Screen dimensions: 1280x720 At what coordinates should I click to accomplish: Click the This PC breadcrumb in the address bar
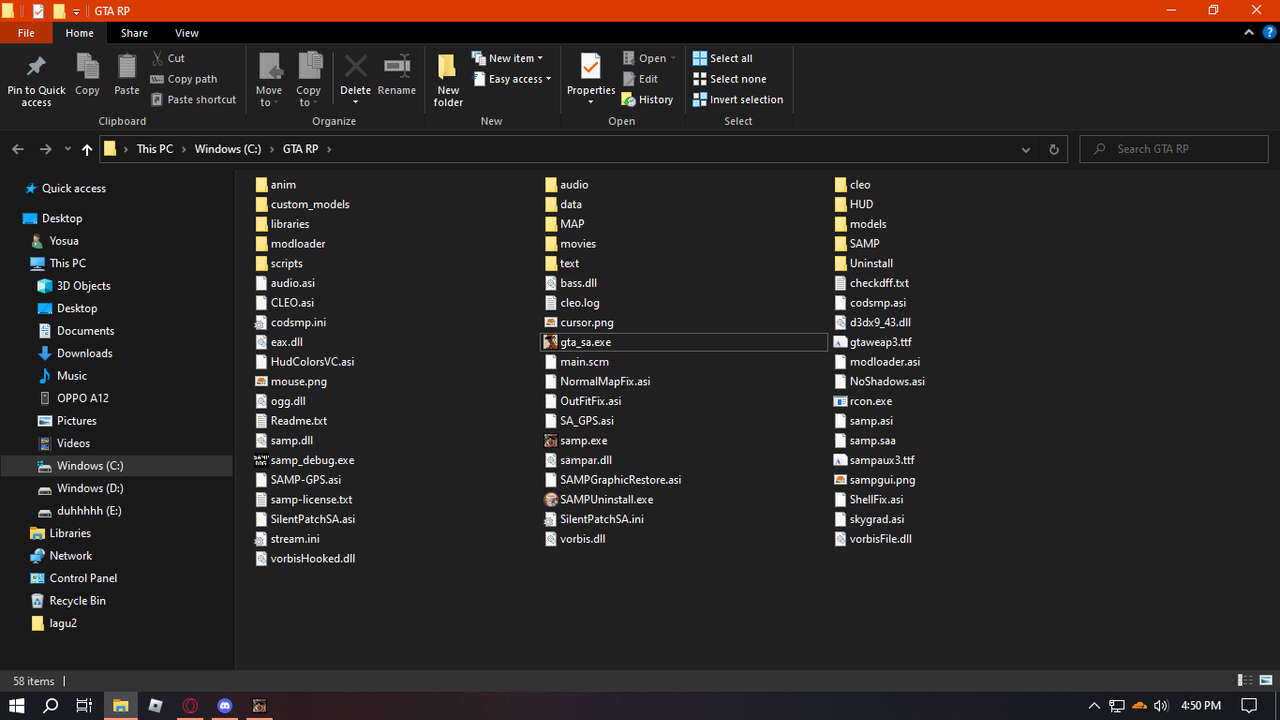click(x=155, y=149)
